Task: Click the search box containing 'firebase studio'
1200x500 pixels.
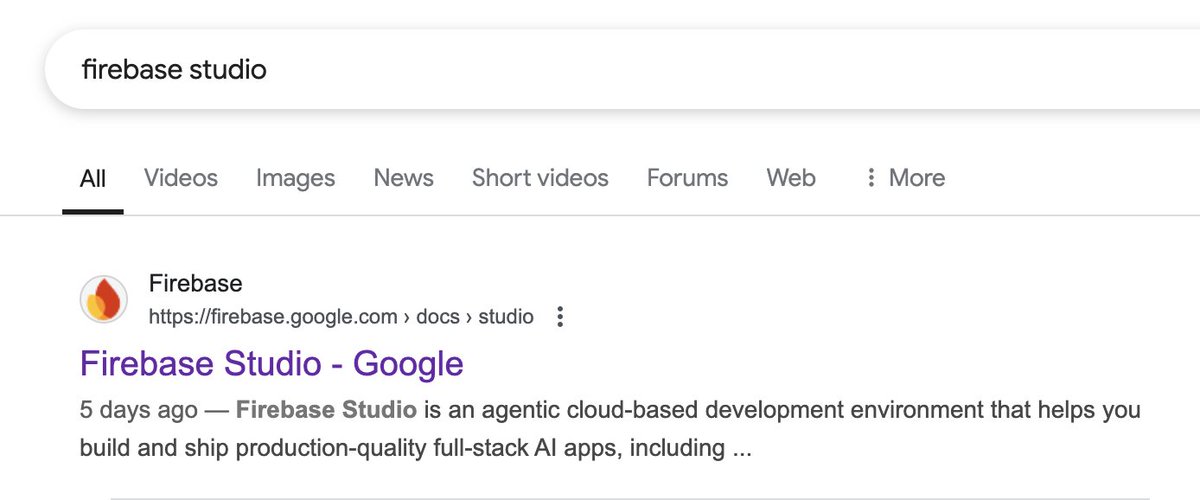Action: tap(620, 70)
